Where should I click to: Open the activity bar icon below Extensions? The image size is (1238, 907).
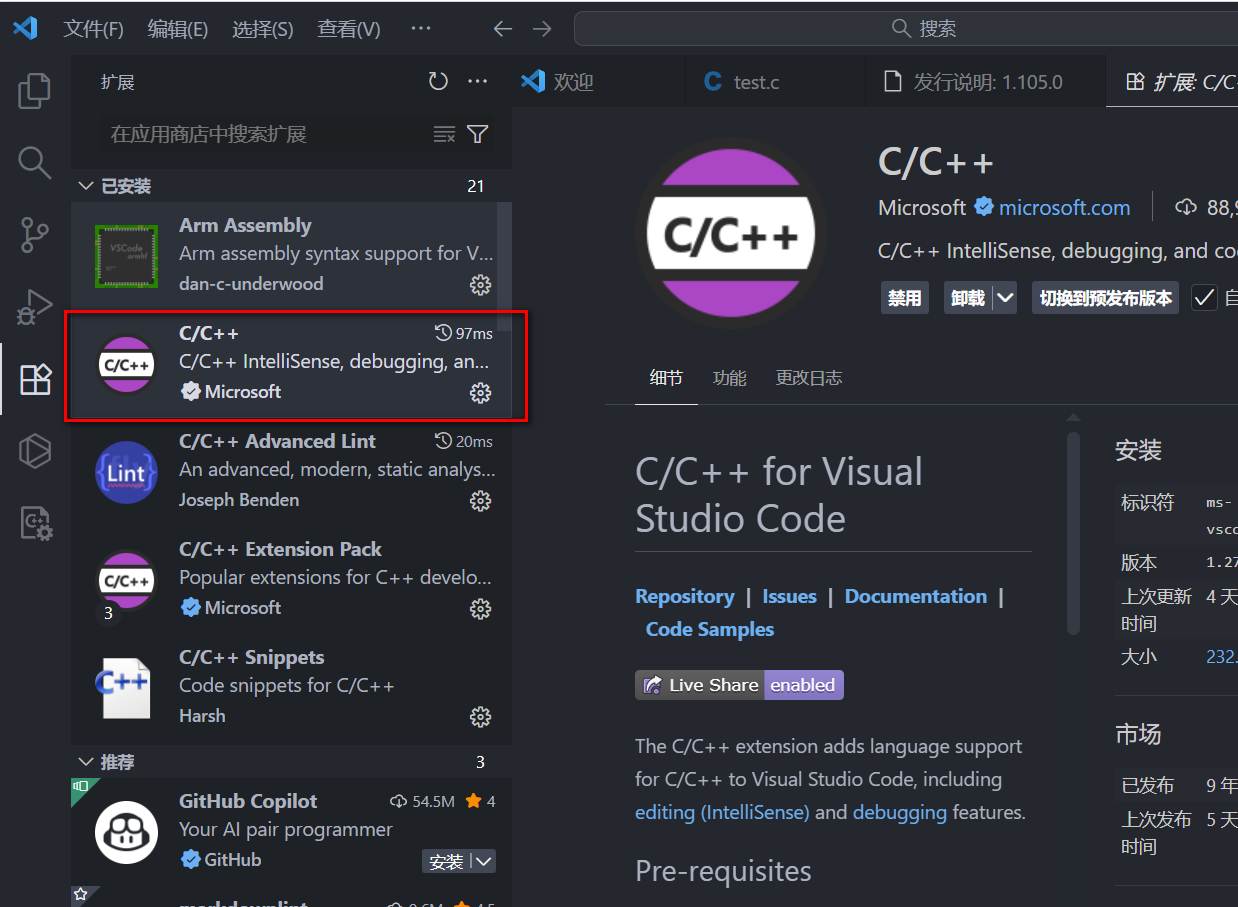[35, 451]
